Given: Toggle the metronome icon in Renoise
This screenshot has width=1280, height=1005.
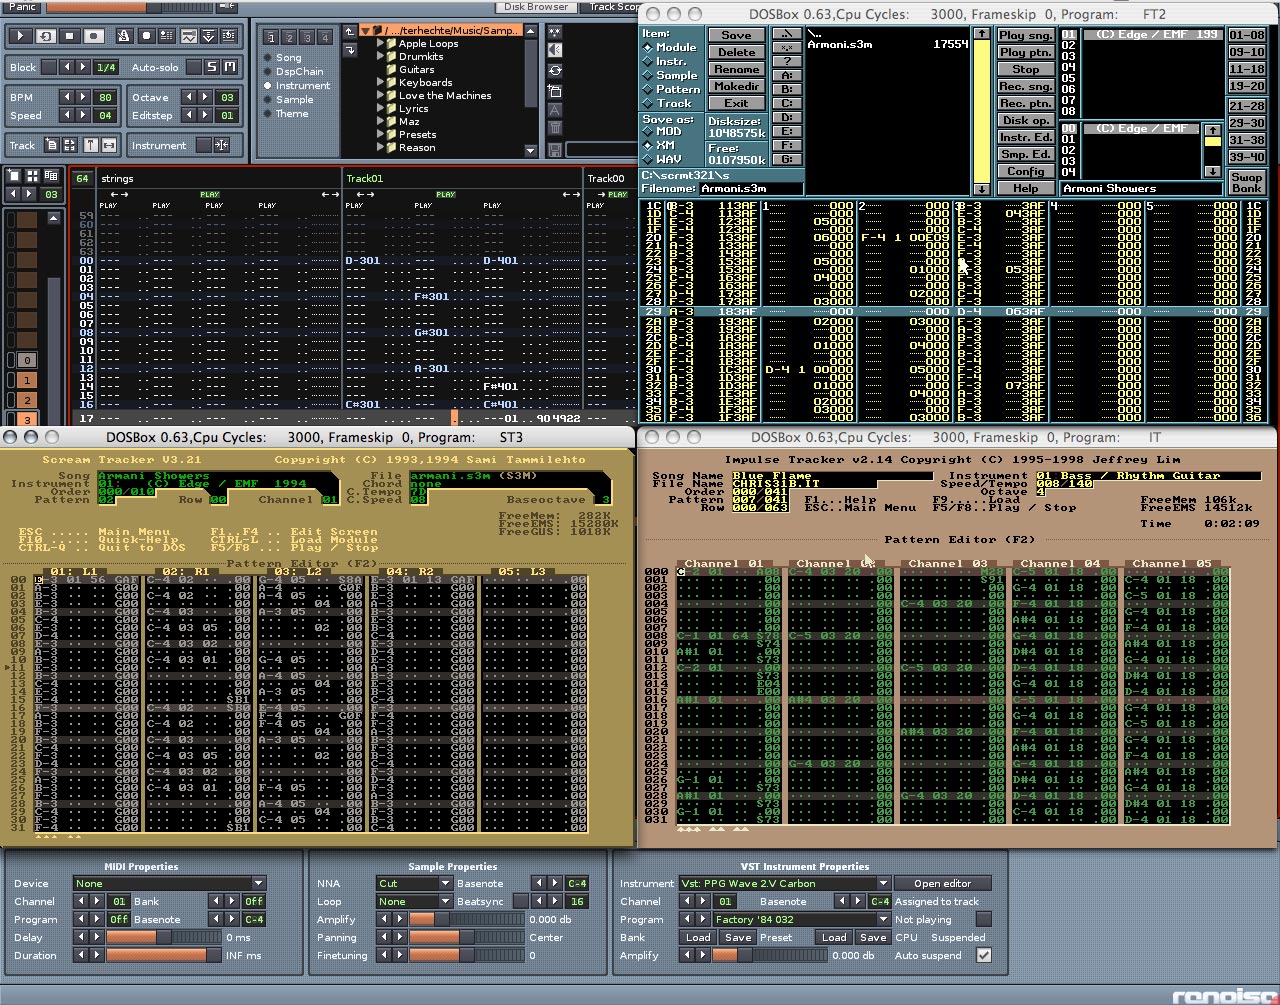Looking at the screenshot, I should 123,36.
